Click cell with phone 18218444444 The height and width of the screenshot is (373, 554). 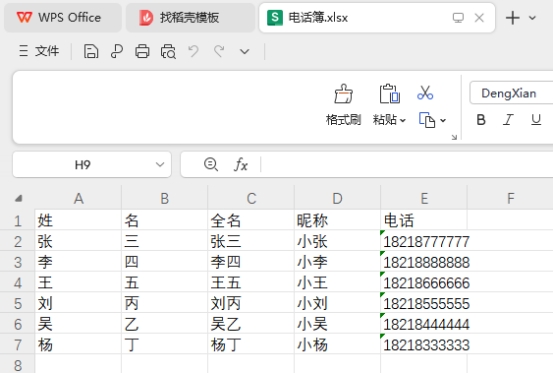(x=424, y=324)
